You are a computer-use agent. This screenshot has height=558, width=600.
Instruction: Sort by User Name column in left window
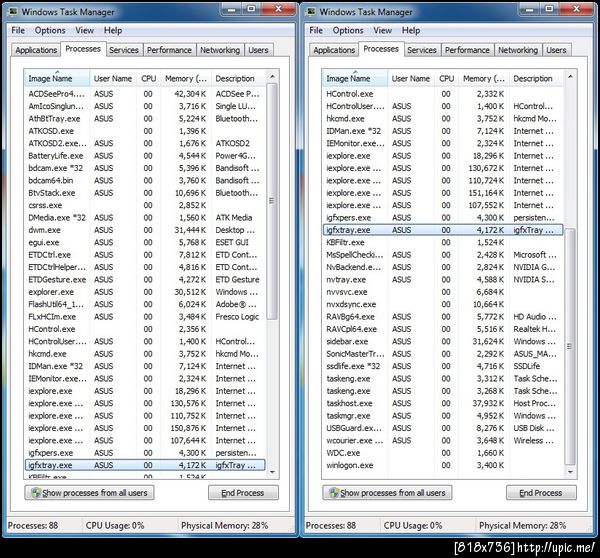point(113,78)
